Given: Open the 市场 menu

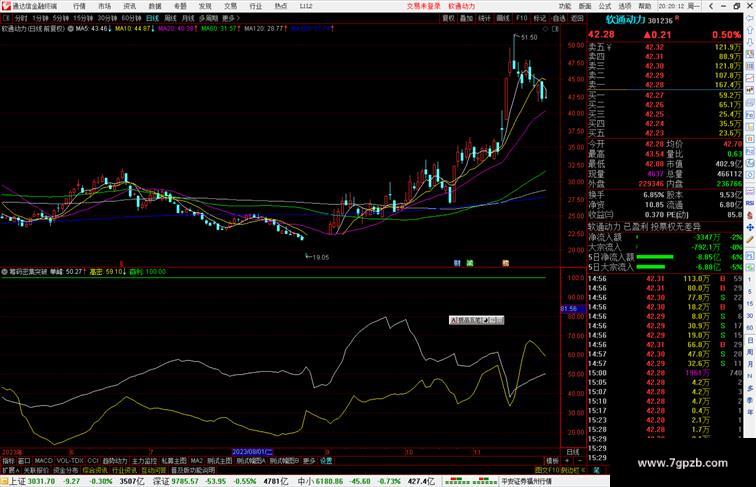Looking at the screenshot, I should pos(105,6).
